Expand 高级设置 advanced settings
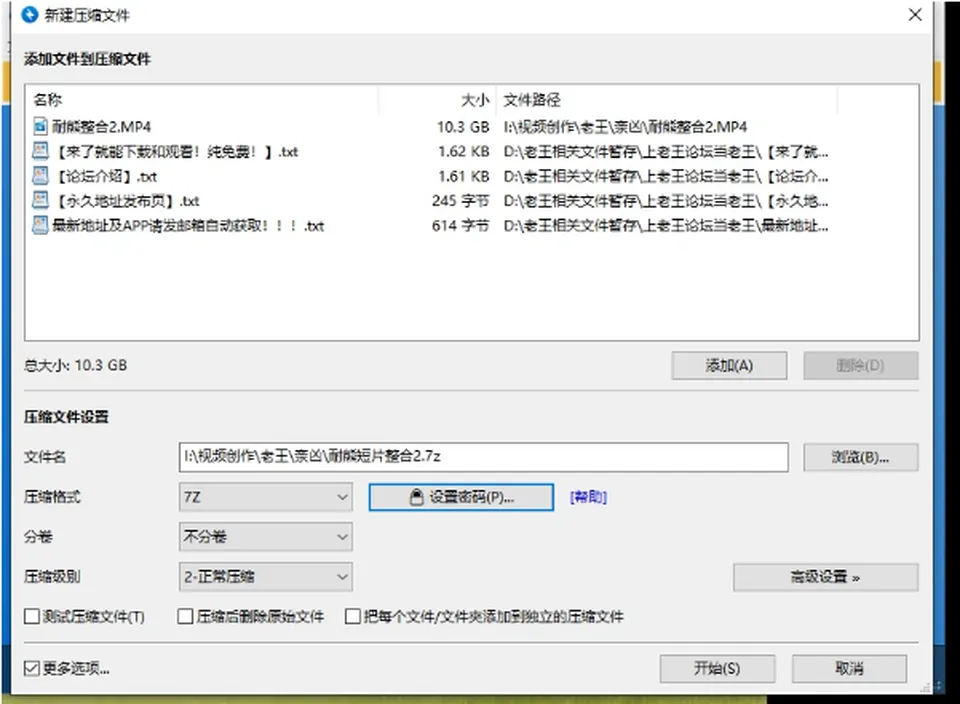Viewport: 960px width, 704px height. tap(825, 577)
